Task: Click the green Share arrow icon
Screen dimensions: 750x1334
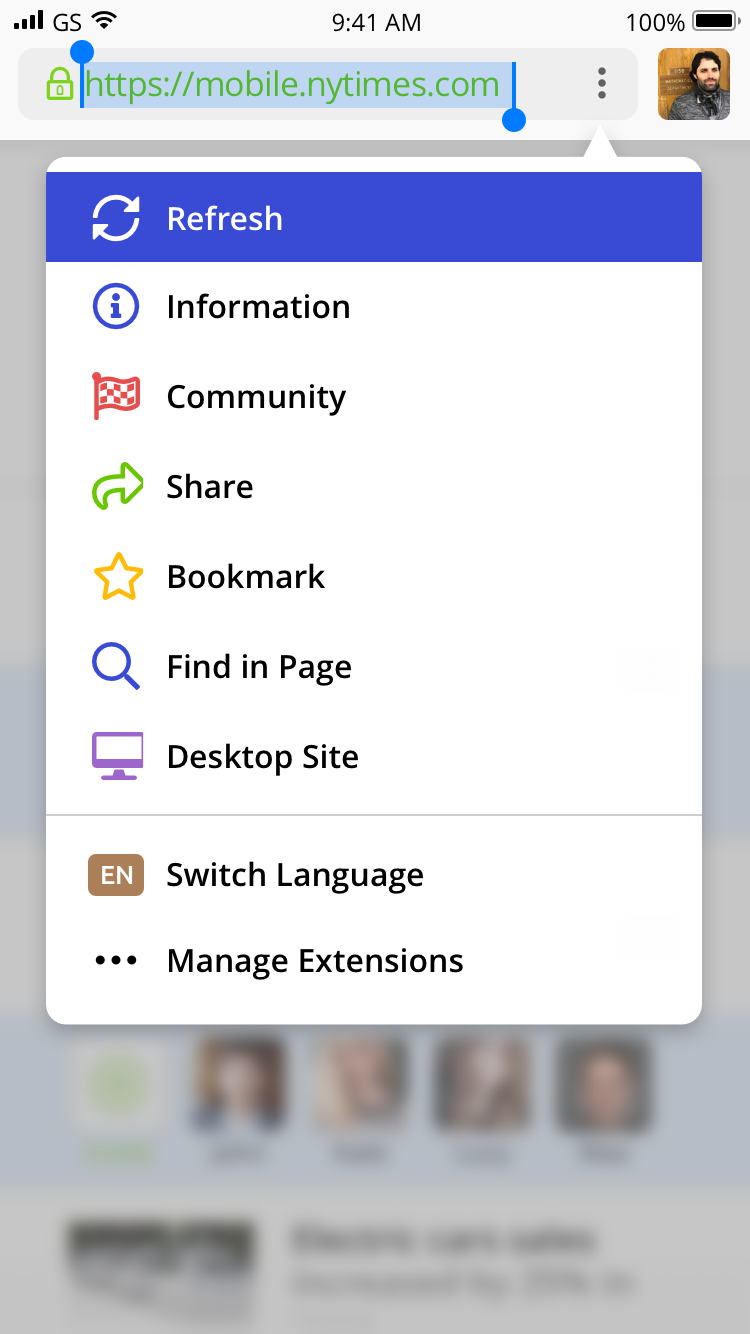Action: click(x=116, y=487)
